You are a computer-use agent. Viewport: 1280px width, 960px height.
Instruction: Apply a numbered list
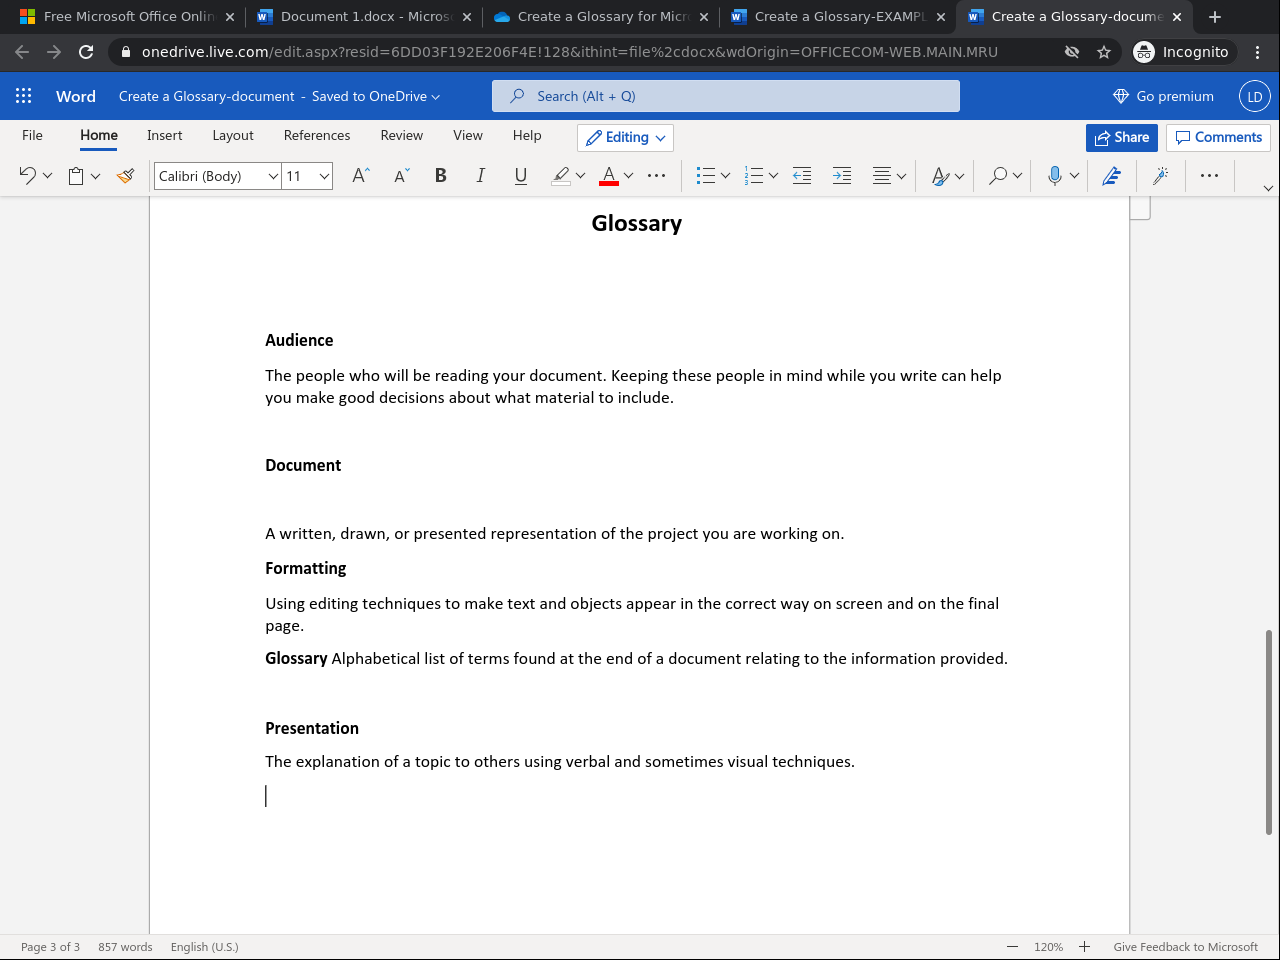(x=754, y=176)
